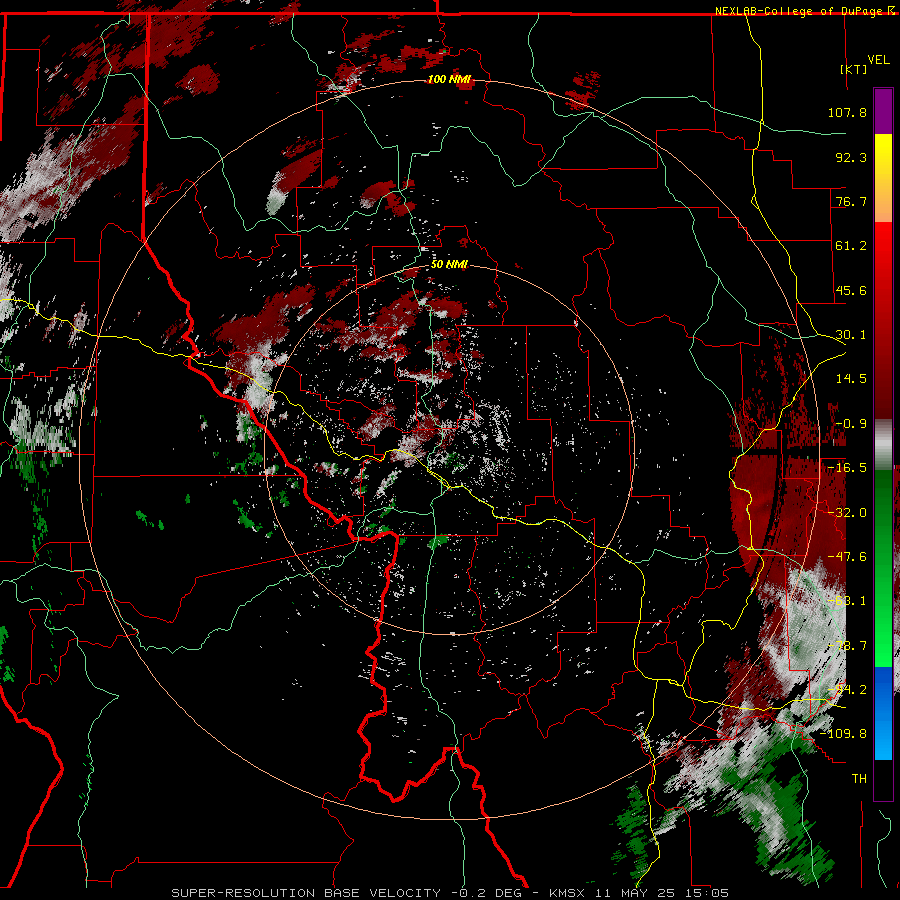
Task: Select the 45.6 legend value
Action: [x=851, y=290]
